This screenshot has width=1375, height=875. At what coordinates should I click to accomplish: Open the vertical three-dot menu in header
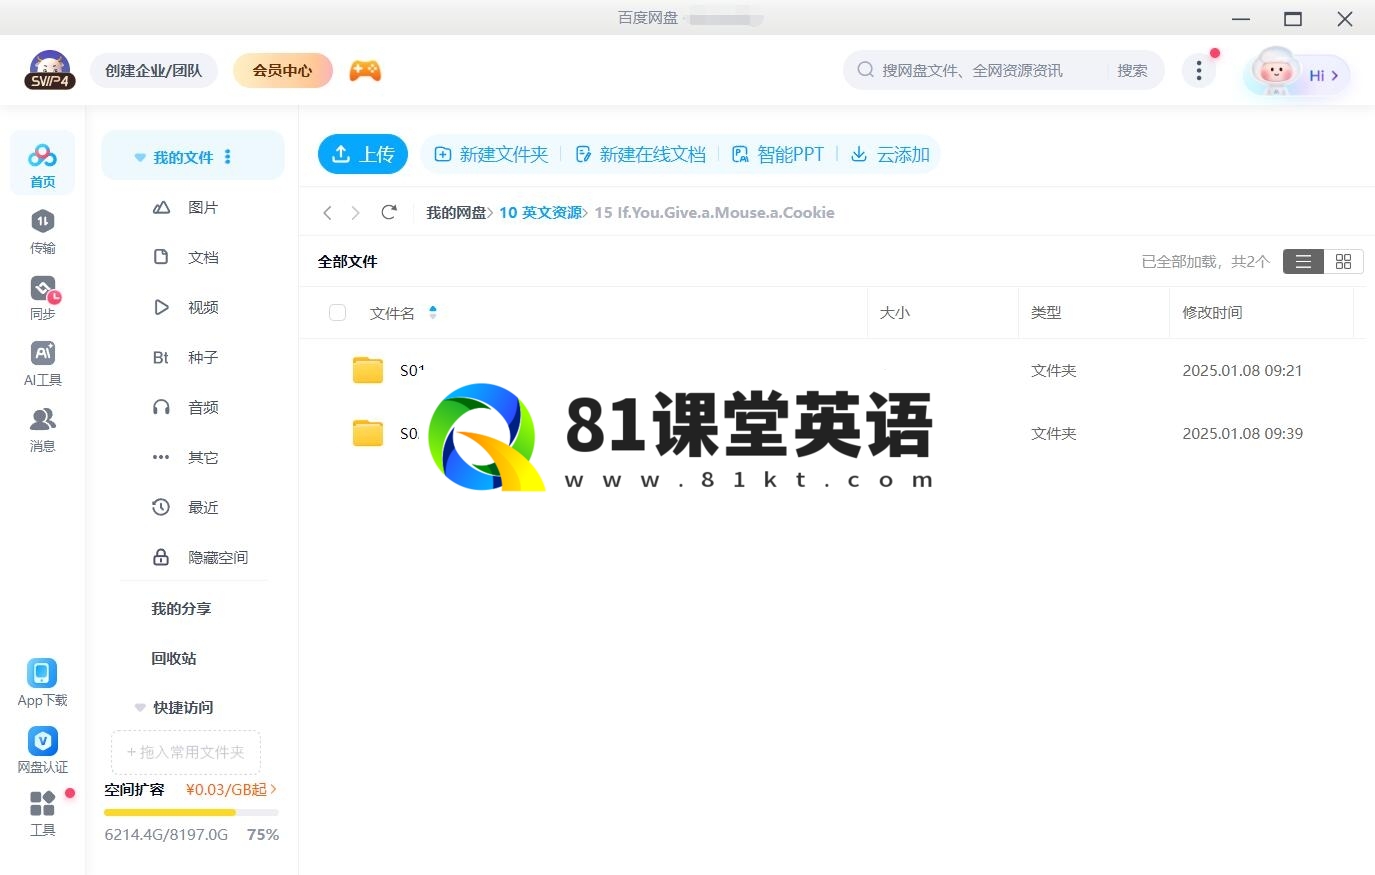tap(1198, 70)
